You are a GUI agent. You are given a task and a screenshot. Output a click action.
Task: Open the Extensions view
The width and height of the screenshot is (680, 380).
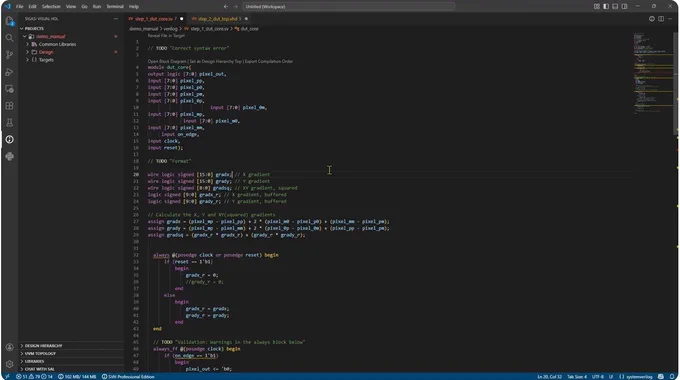pos(10,106)
